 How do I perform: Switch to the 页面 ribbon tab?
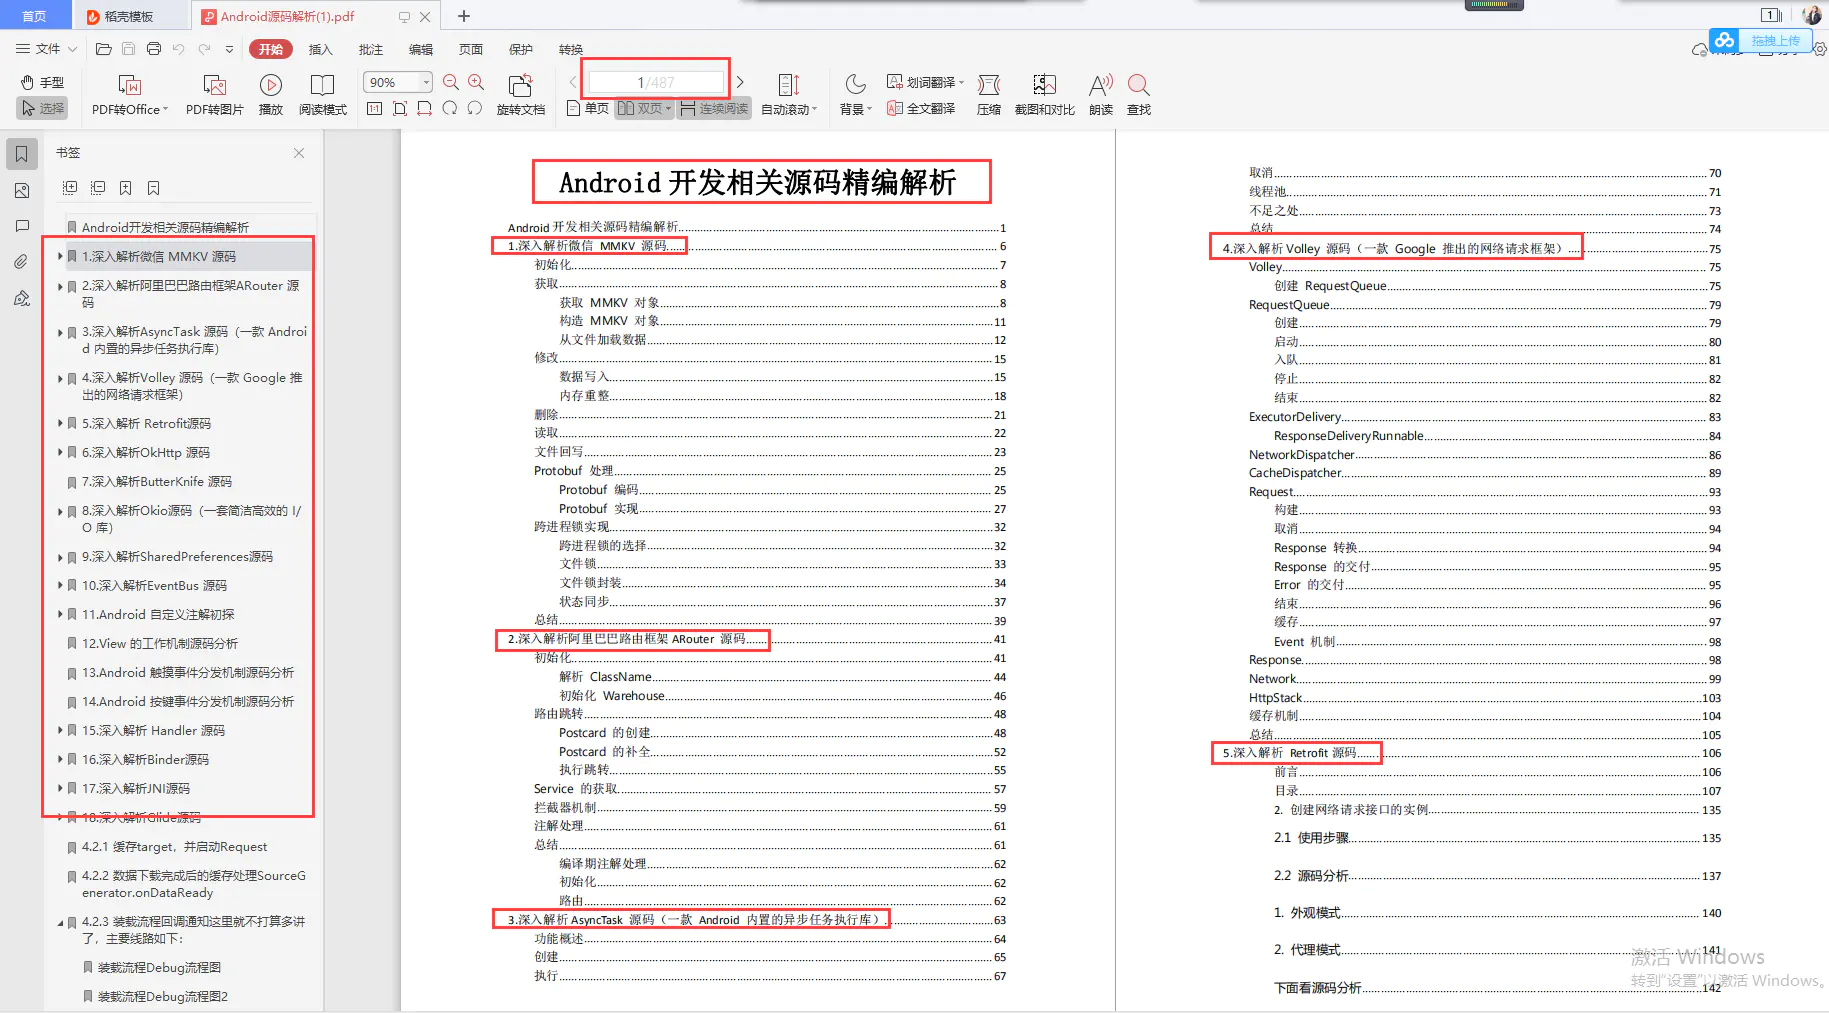(471, 49)
